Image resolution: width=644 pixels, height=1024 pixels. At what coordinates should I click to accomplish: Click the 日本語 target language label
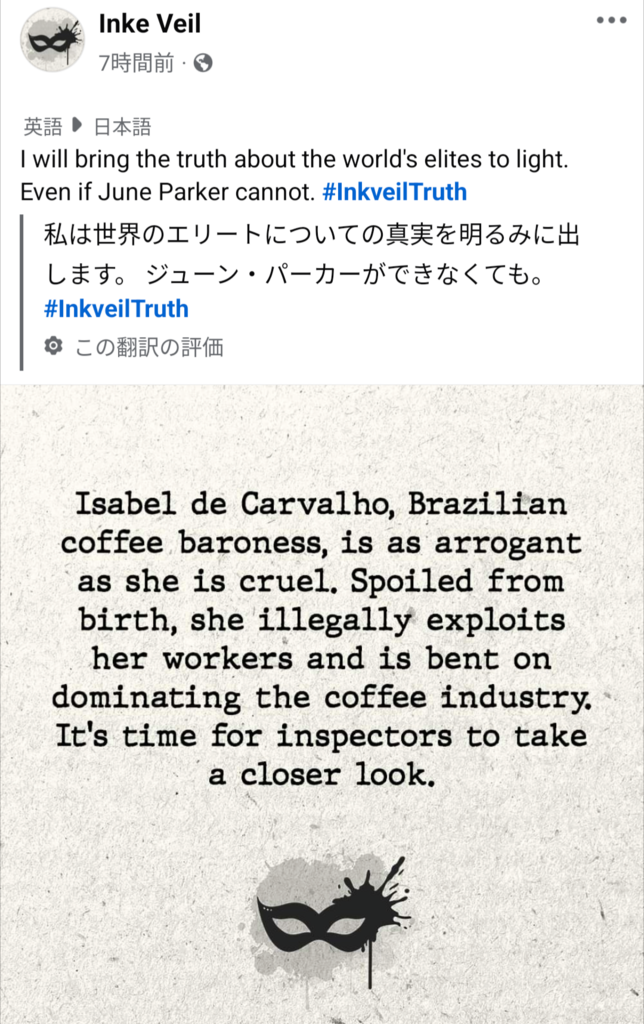point(123,126)
